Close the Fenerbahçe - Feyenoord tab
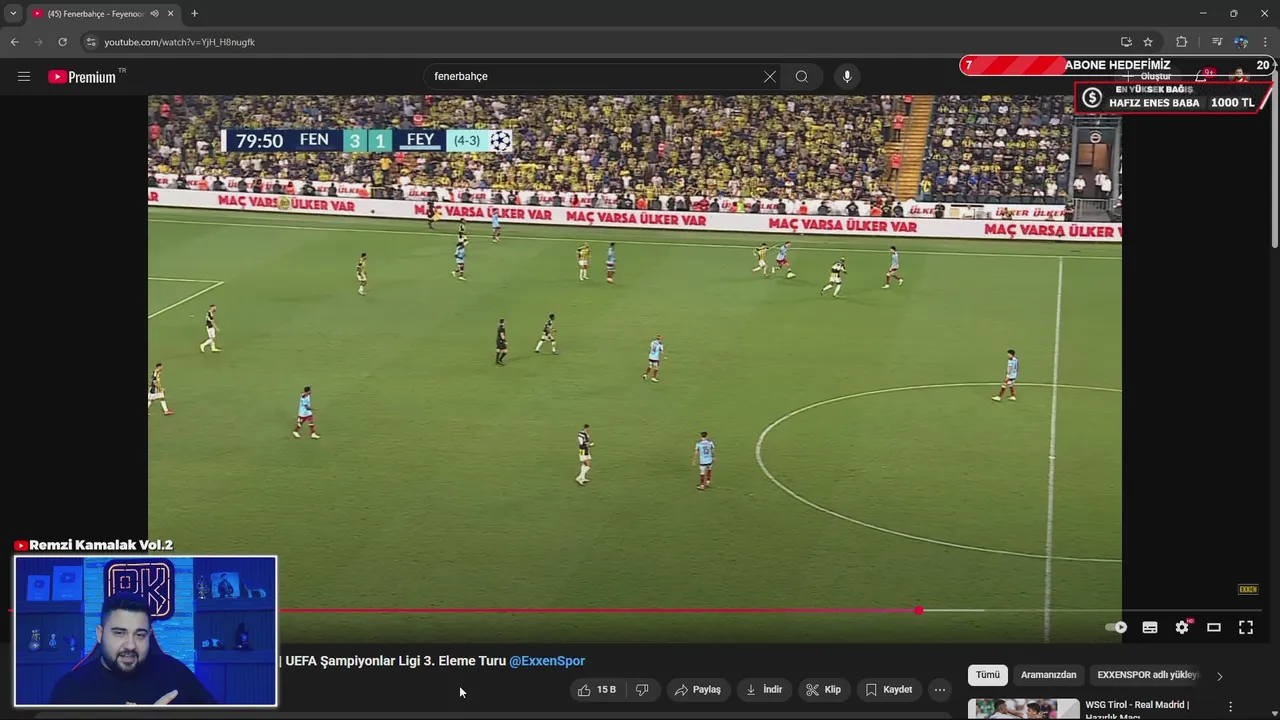1280x720 pixels. (171, 13)
